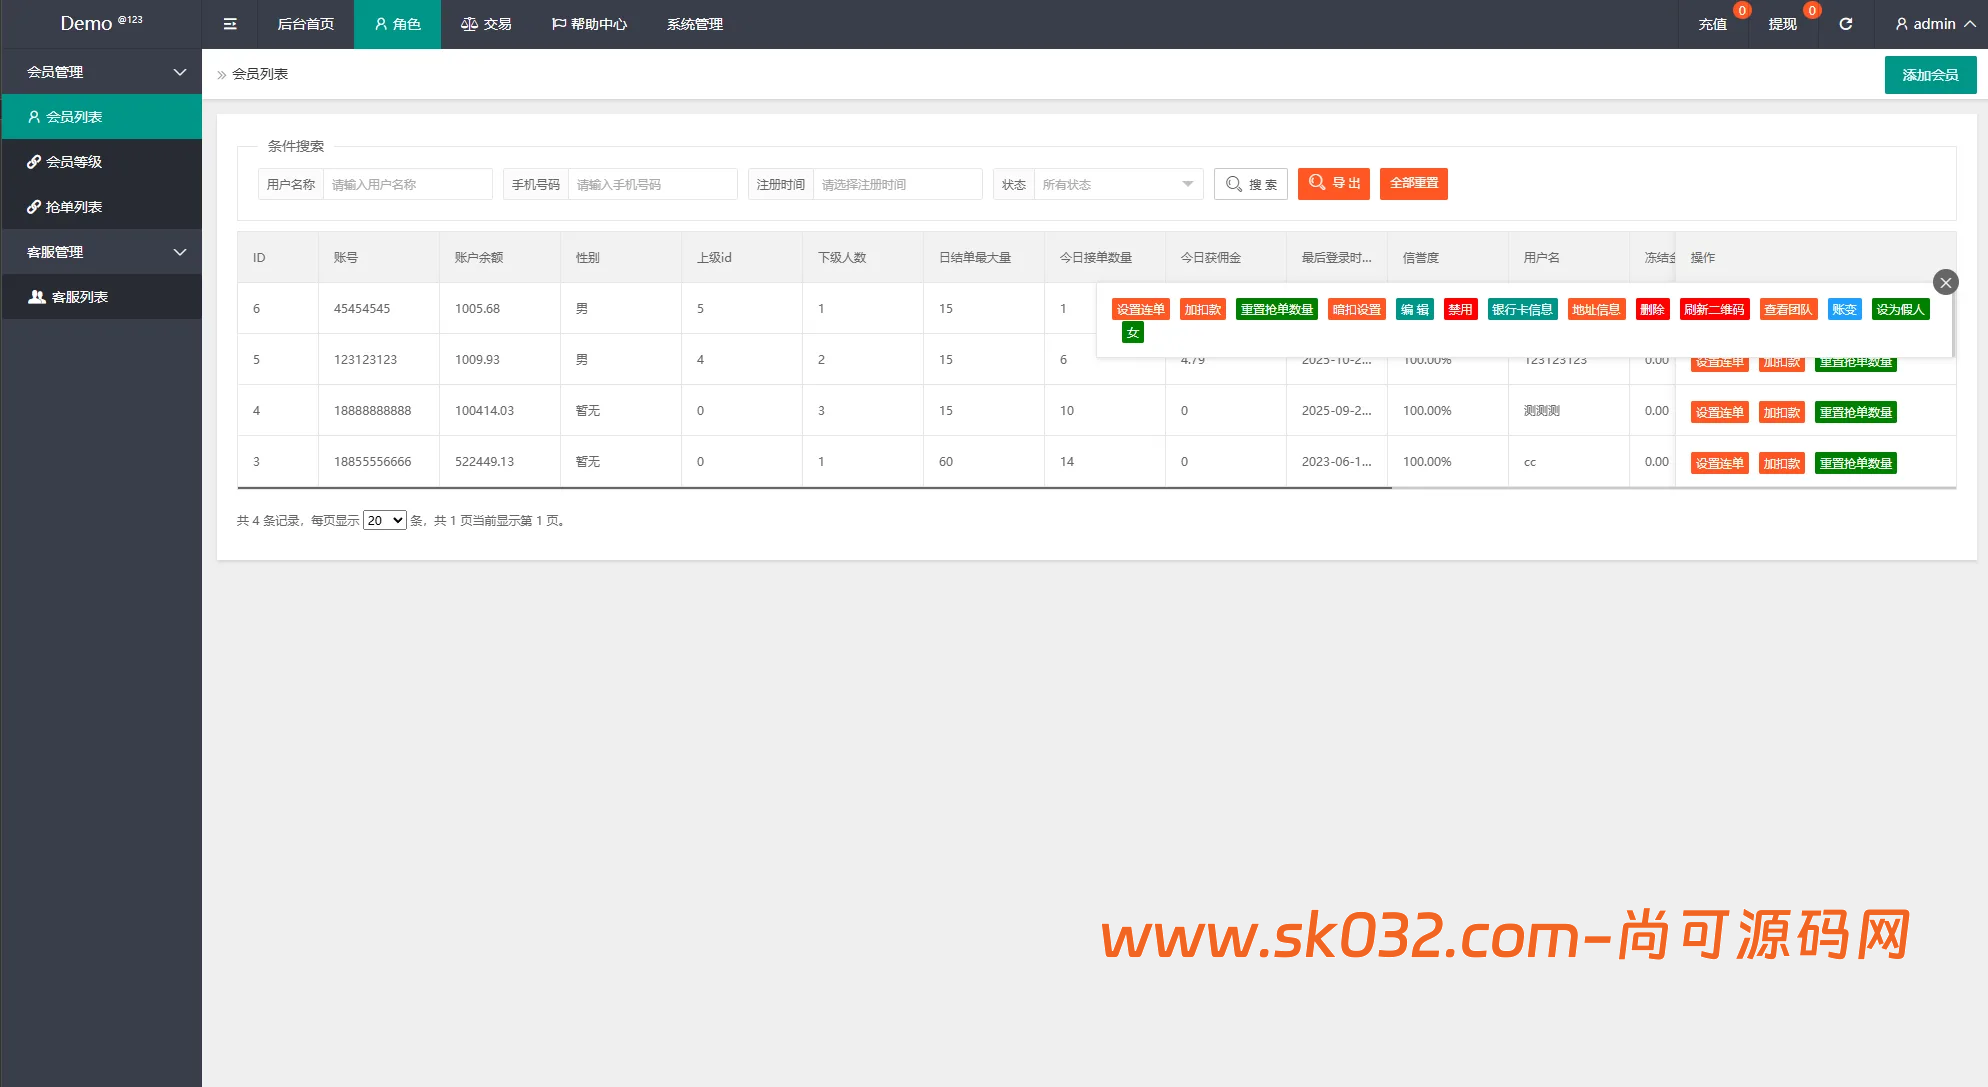Viewport: 1988px width, 1087px height.
Task: Click the 充值 recharge notification item
Action: coord(1712,24)
